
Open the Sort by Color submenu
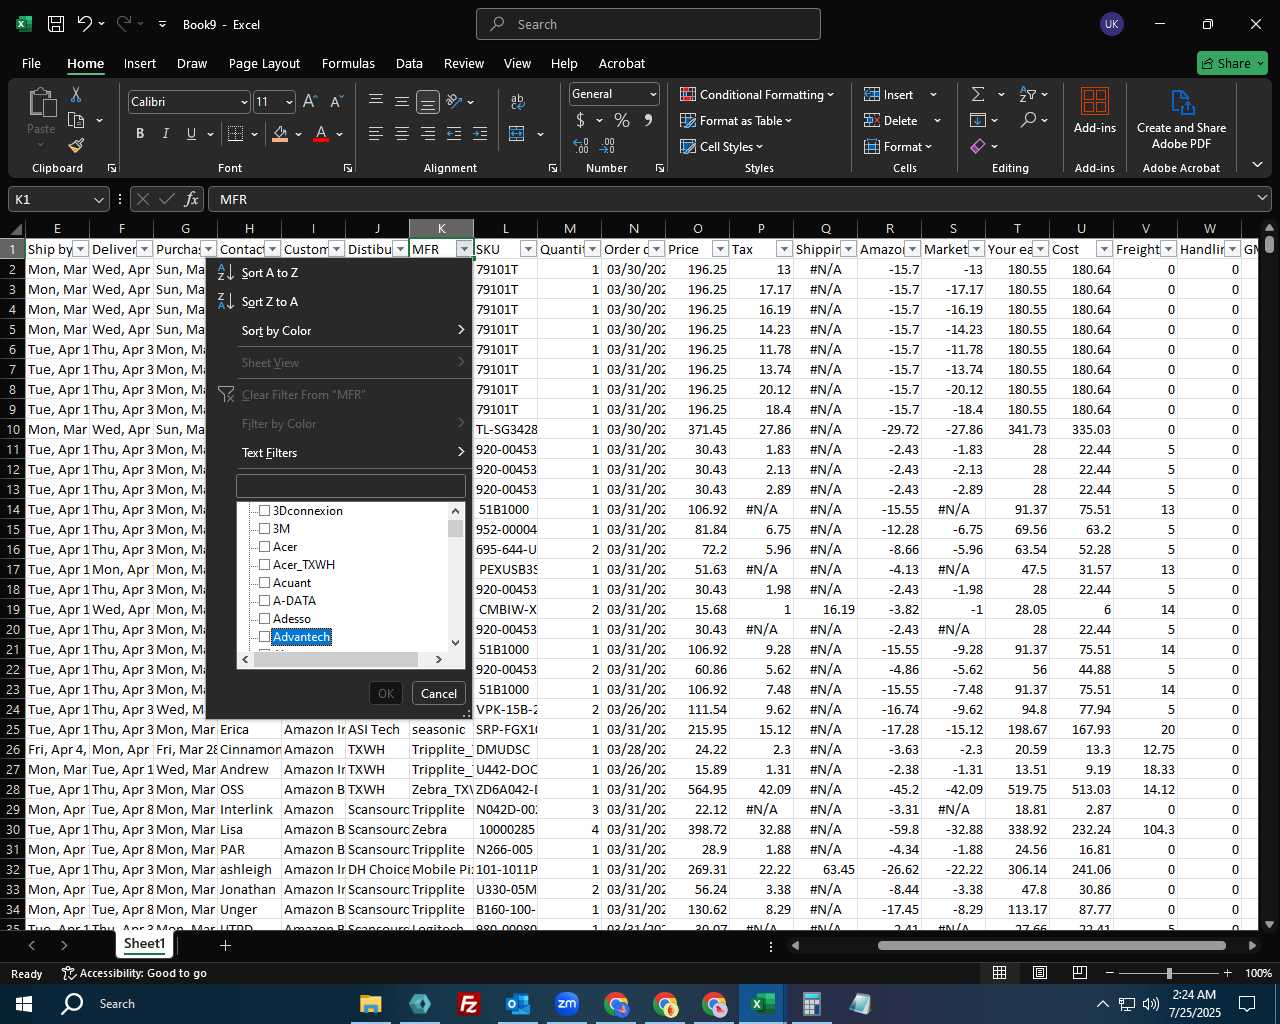pos(341,330)
